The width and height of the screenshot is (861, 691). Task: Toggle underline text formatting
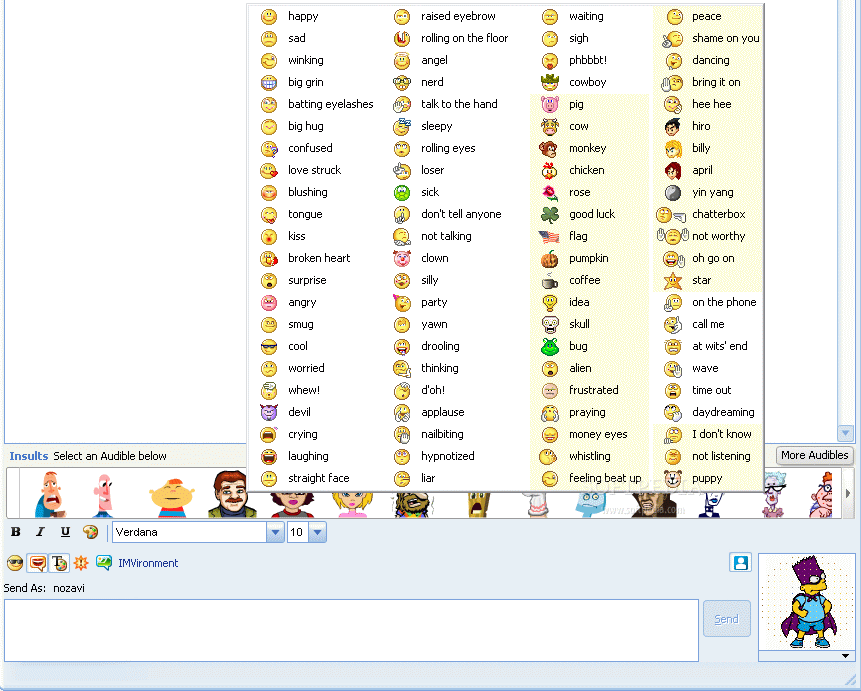point(65,532)
